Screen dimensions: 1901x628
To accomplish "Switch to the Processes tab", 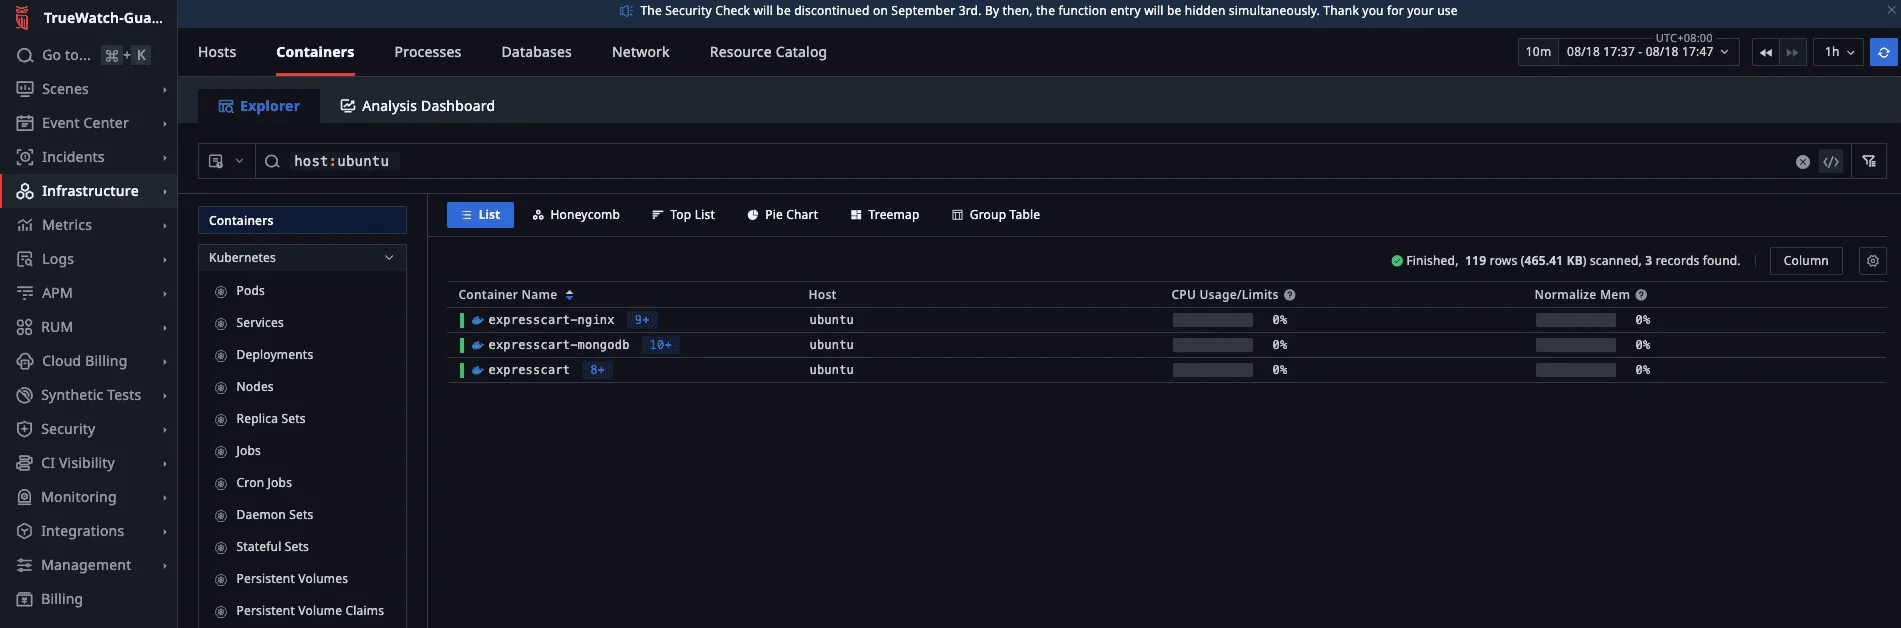I will coord(427,52).
